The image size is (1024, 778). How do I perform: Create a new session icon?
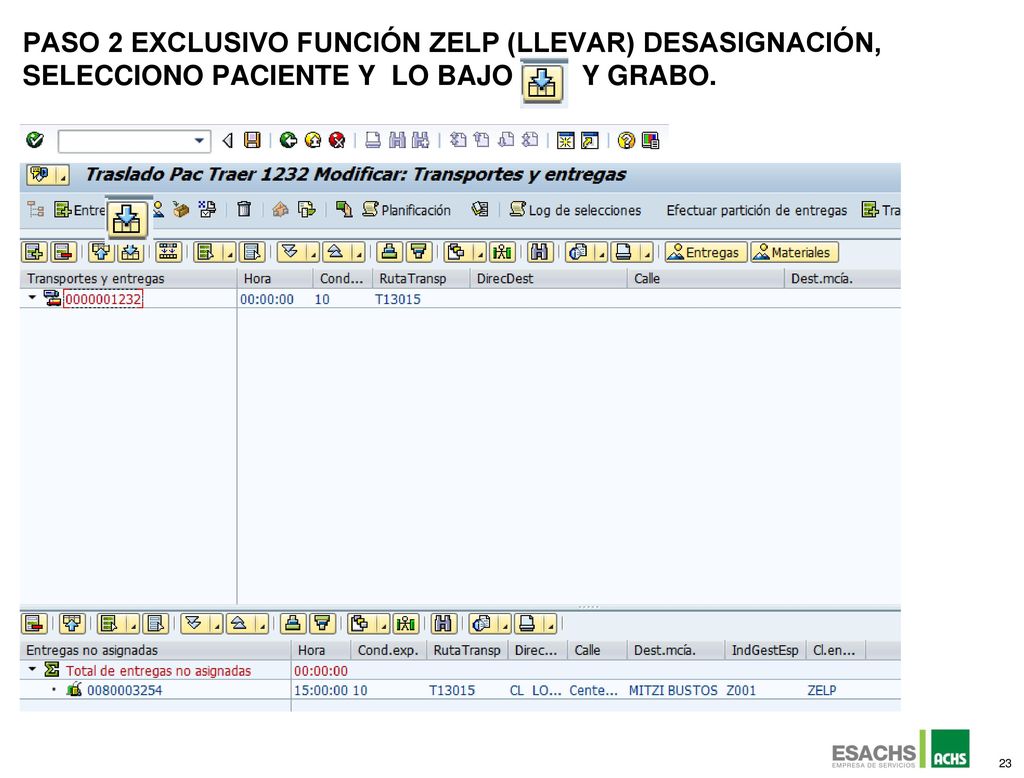(x=566, y=140)
